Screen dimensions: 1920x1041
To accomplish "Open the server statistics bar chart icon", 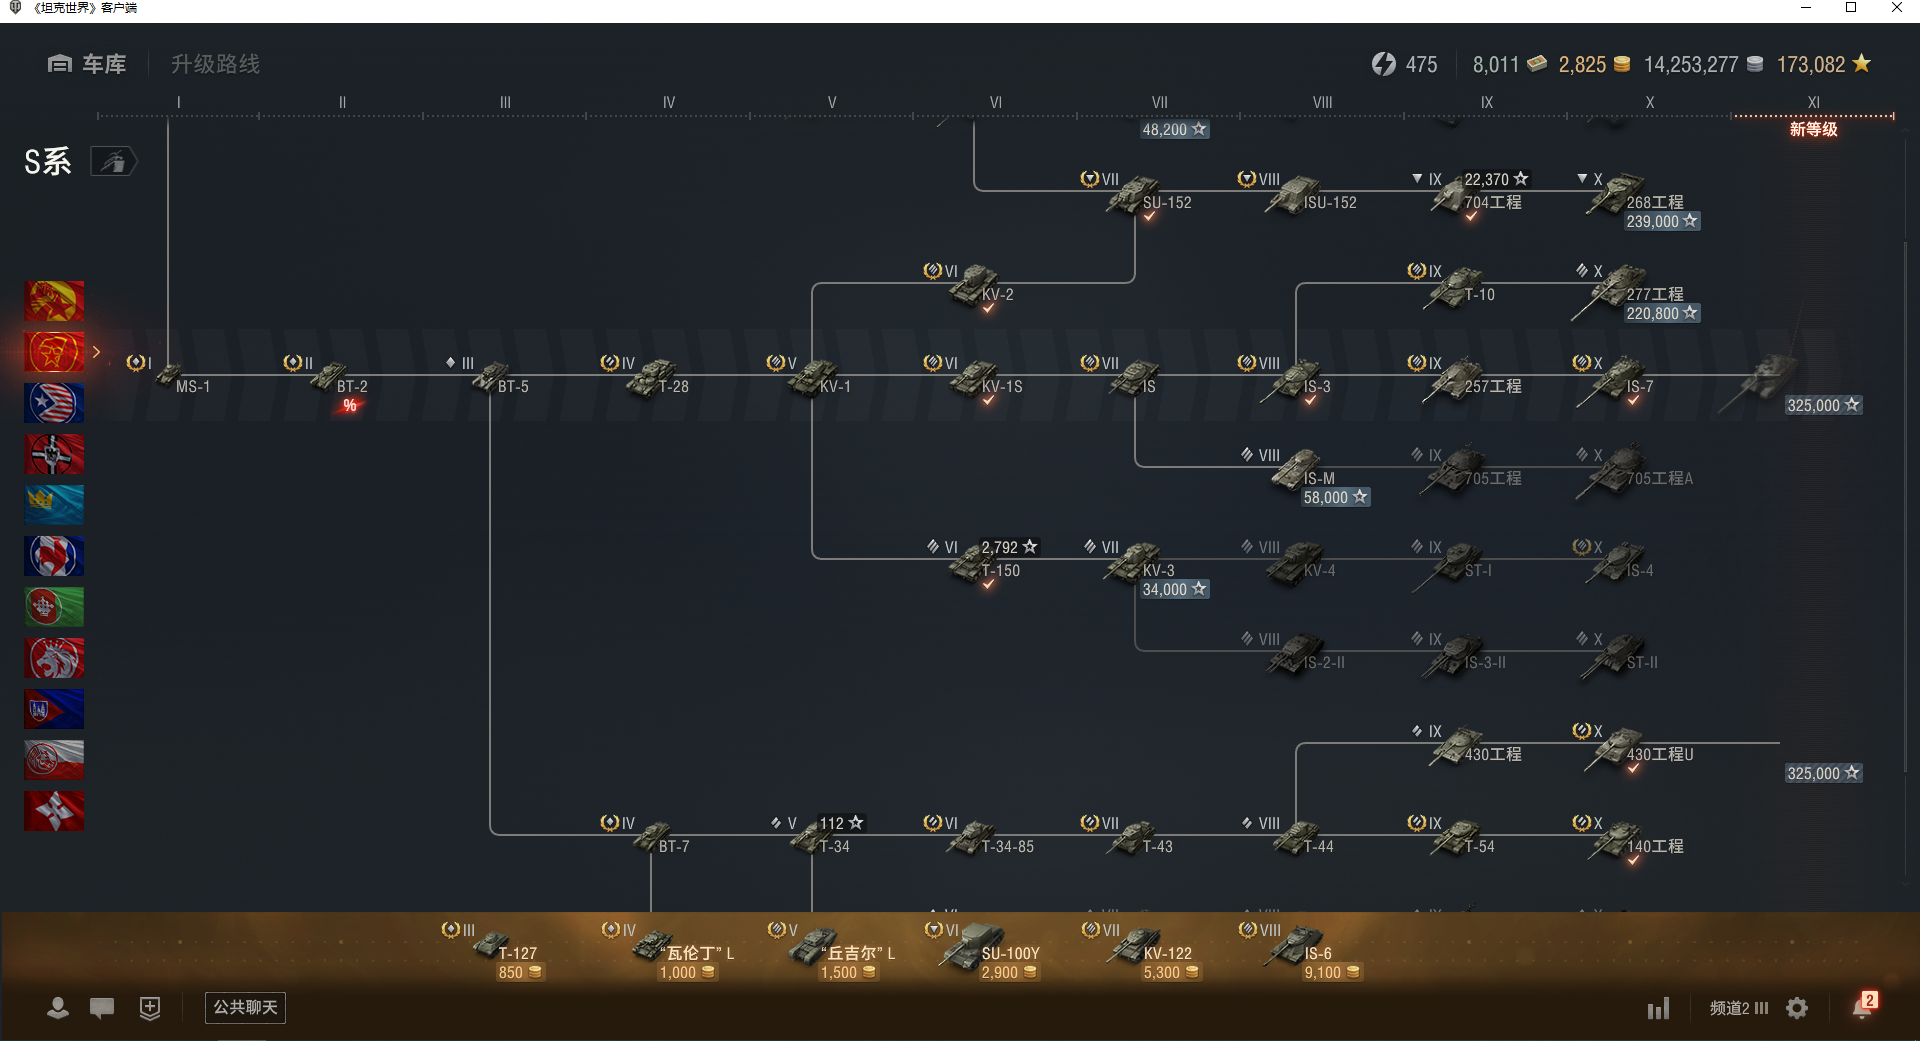I will 1659,1008.
